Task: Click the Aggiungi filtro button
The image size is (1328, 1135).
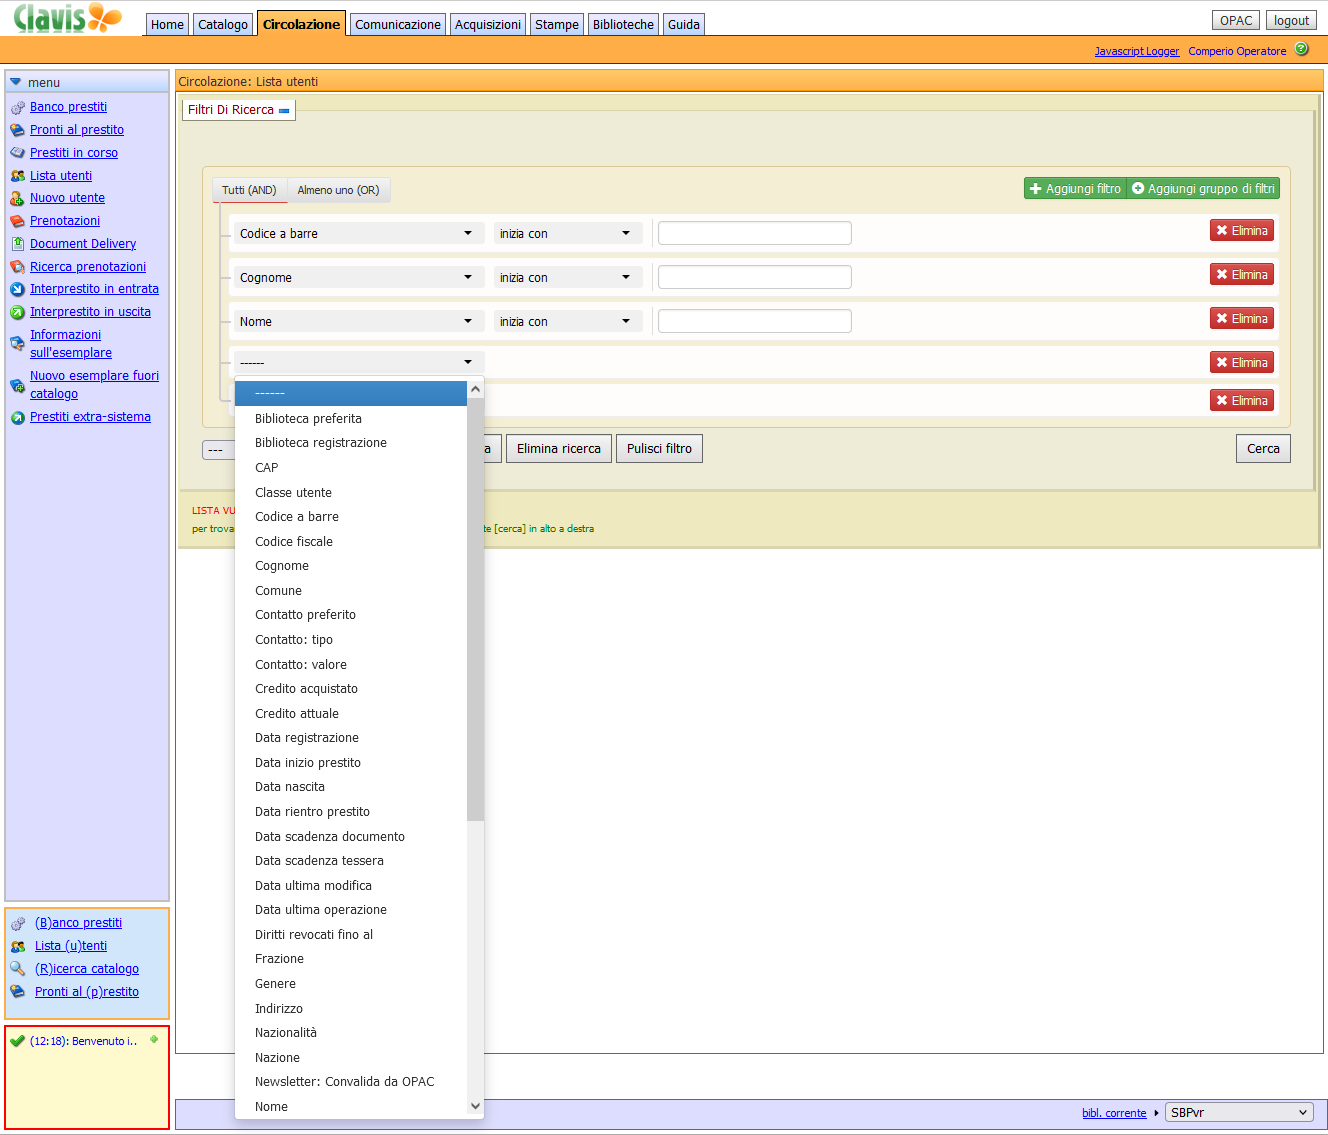Action: (x=1075, y=189)
